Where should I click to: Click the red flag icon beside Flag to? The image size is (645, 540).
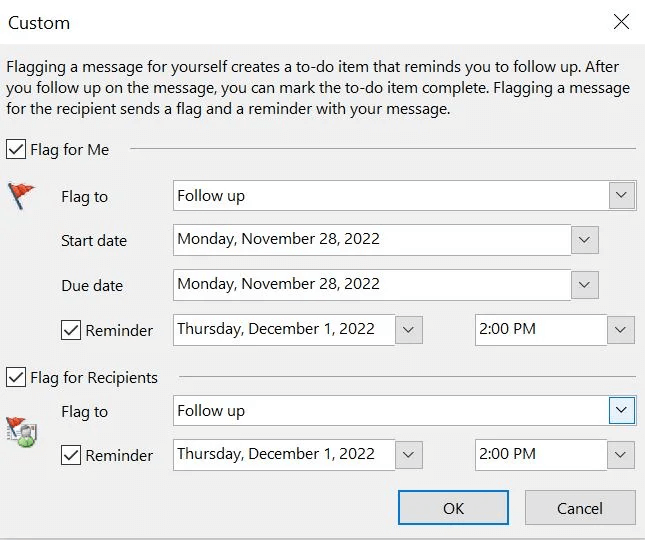[x=21, y=195]
